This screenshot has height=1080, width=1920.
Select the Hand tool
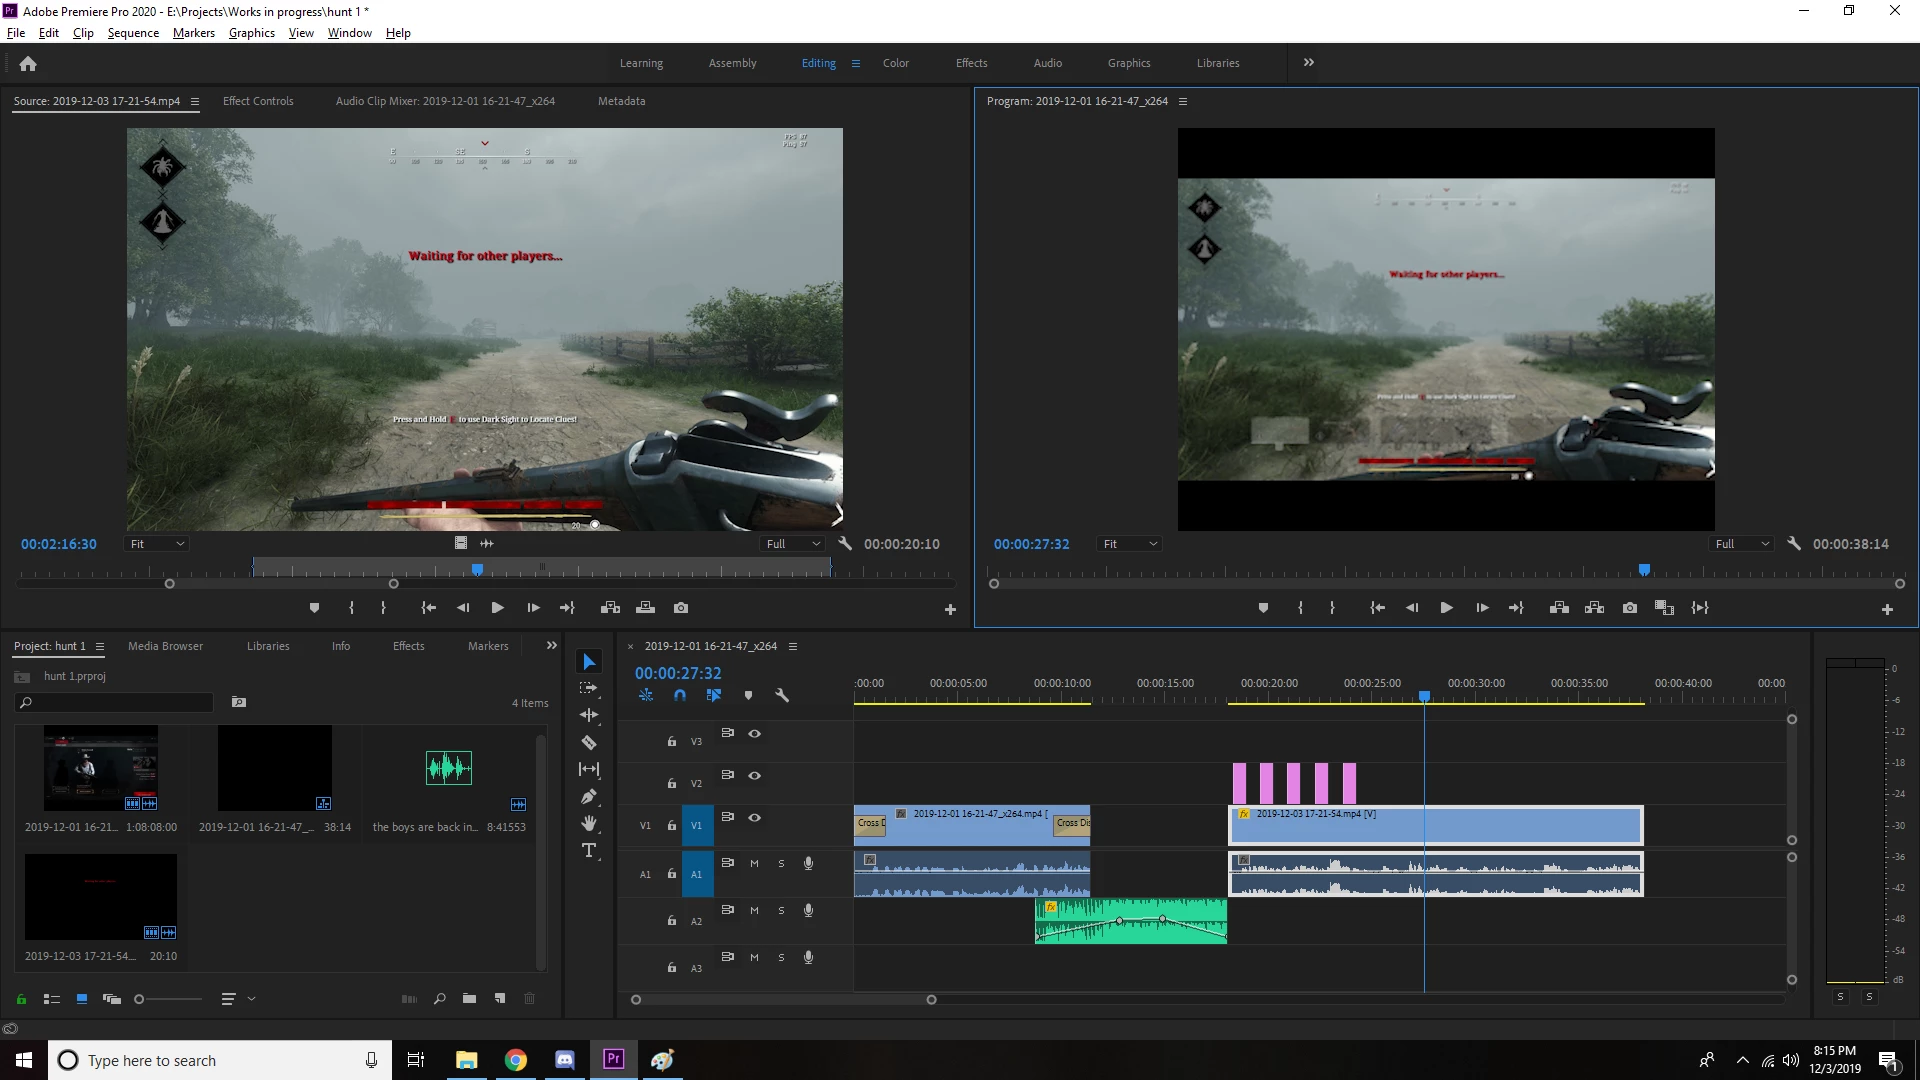(x=589, y=823)
